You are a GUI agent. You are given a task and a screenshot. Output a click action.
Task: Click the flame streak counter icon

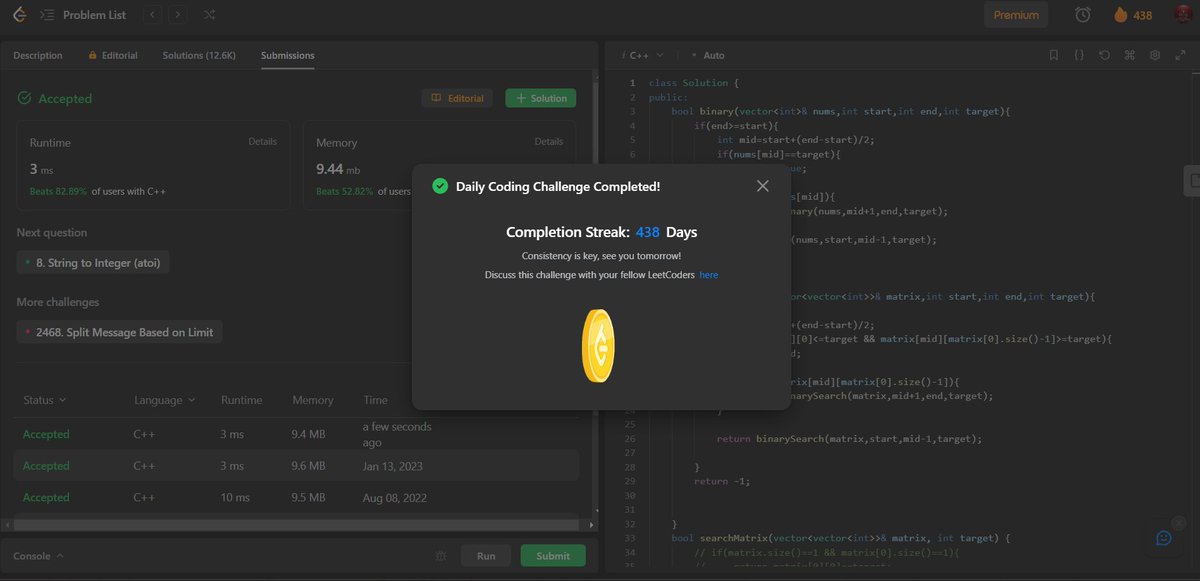(1119, 14)
